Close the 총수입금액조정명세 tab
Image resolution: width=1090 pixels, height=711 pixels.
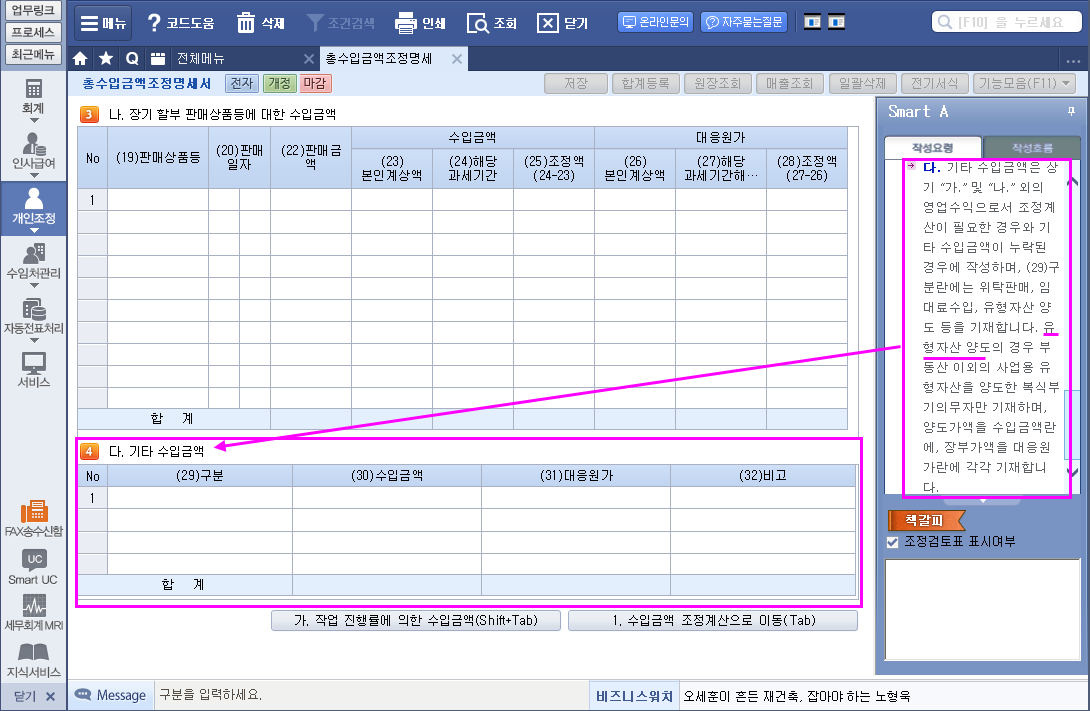(457, 59)
